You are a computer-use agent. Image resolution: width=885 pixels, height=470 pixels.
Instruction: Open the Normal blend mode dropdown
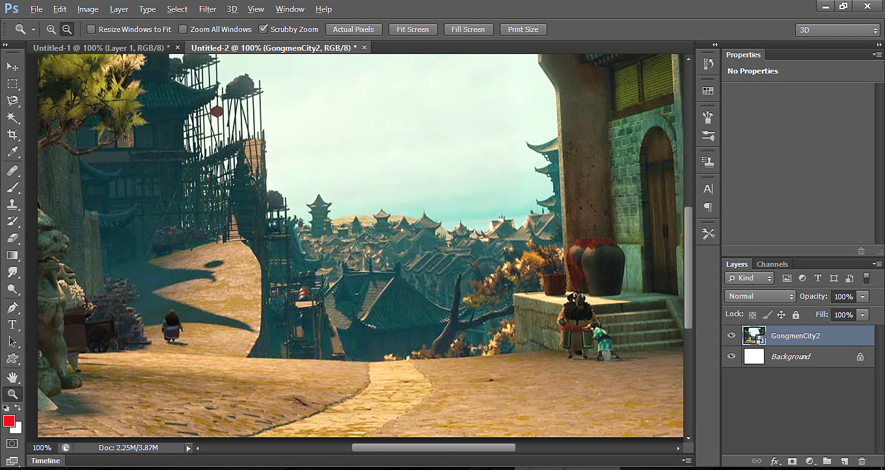click(x=760, y=296)
